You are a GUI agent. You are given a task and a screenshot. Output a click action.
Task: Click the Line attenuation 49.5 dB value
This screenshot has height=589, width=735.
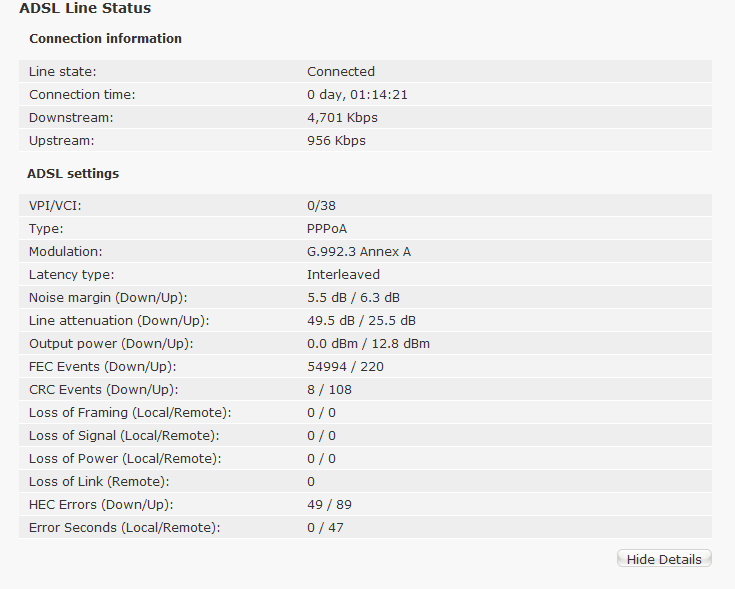330,321
